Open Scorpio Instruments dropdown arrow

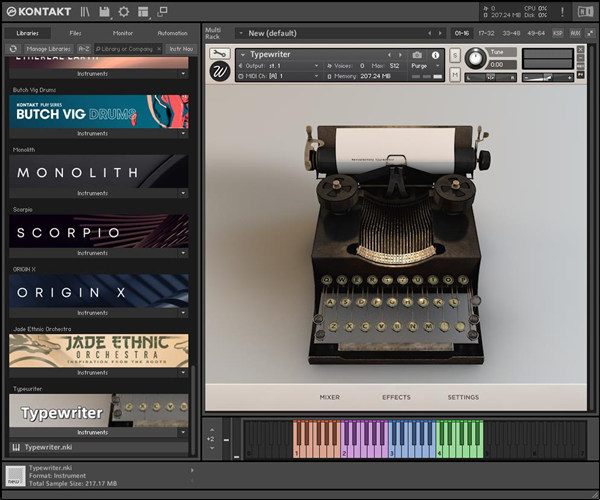tap(183, 253)
